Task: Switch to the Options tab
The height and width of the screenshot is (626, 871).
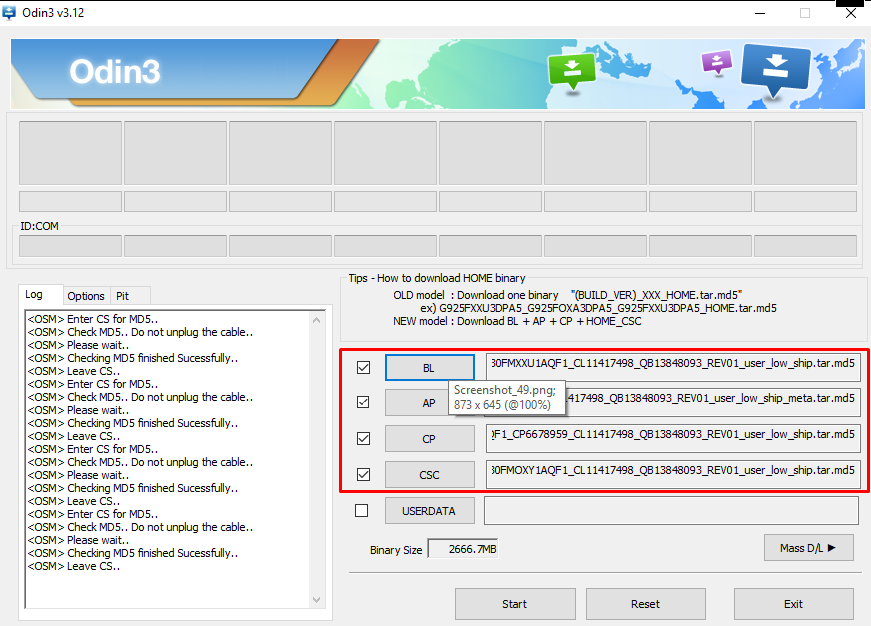Action: (x=86, y=296)
